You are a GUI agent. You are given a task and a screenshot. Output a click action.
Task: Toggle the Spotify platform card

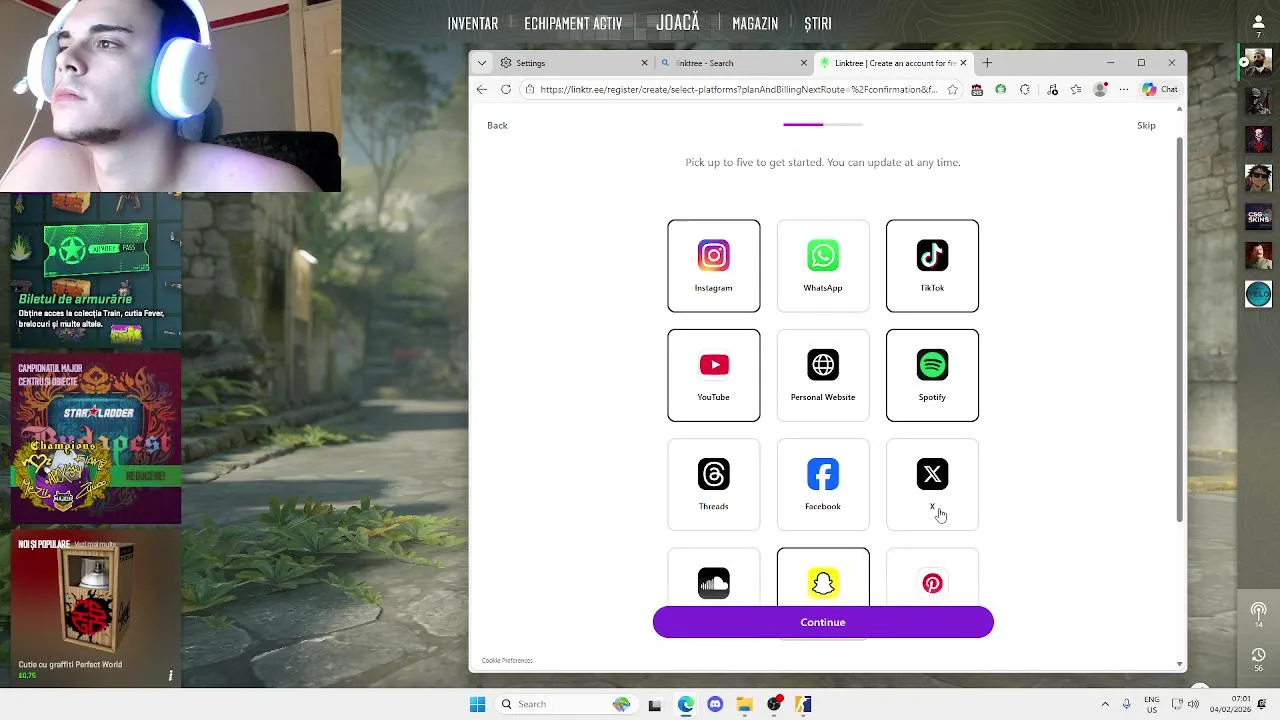coord(932,375)
